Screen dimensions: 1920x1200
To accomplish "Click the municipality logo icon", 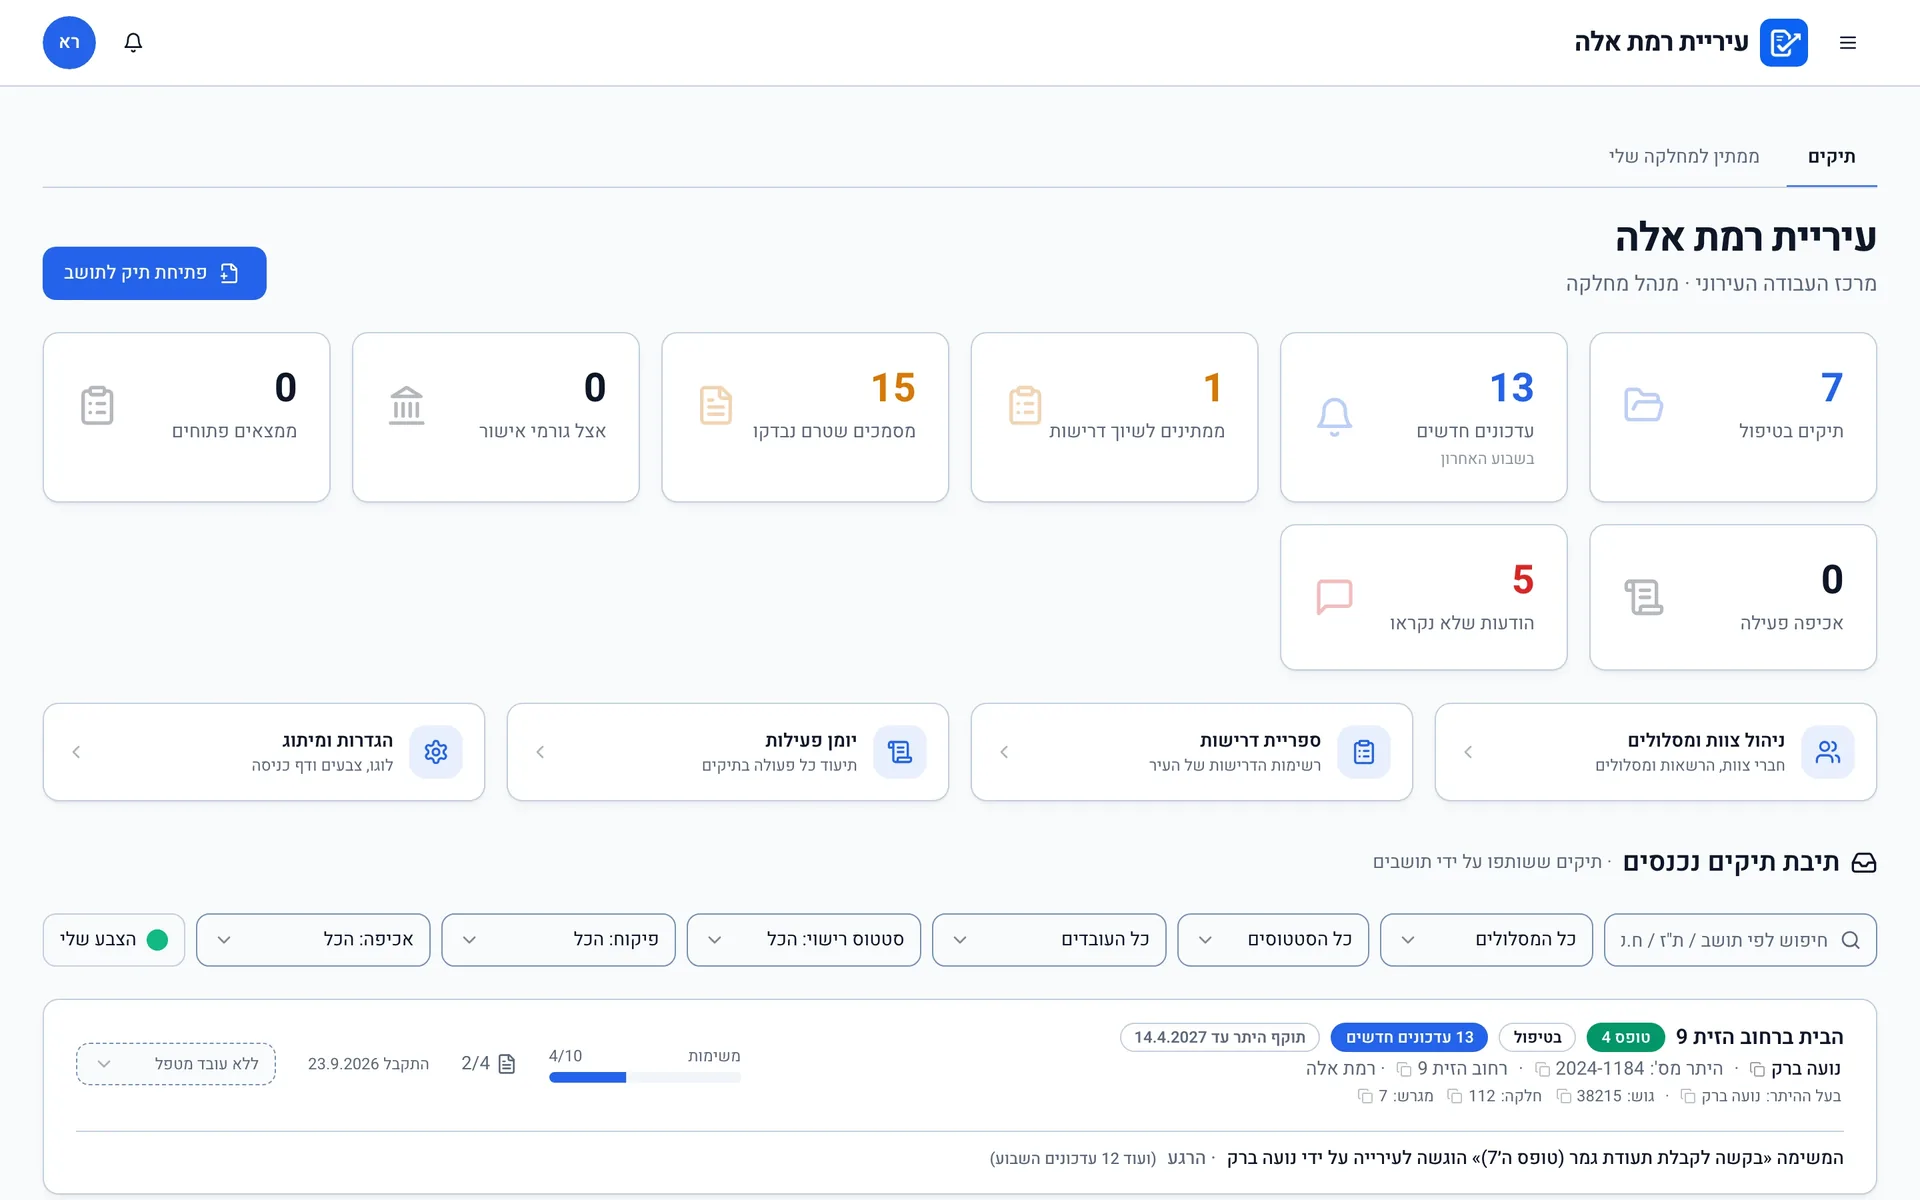I will [1783, 42].
